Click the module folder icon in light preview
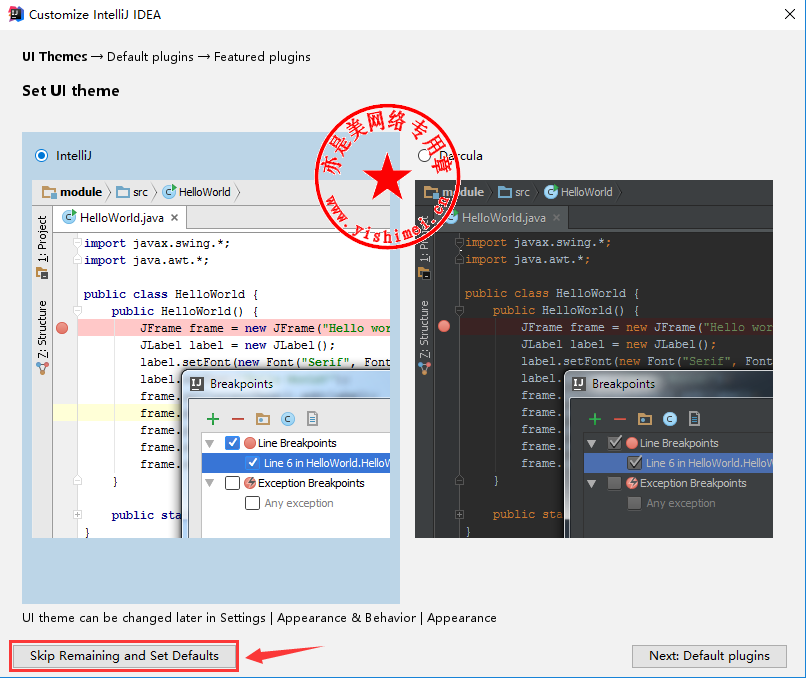Image resolution: width=806 pixels, height=678 pixels. tap(49, 192)
